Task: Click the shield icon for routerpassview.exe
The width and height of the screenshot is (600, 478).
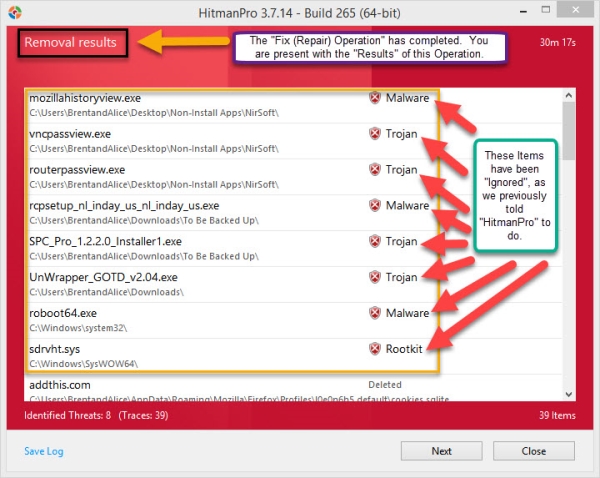Action: click(x=375, y=169)
